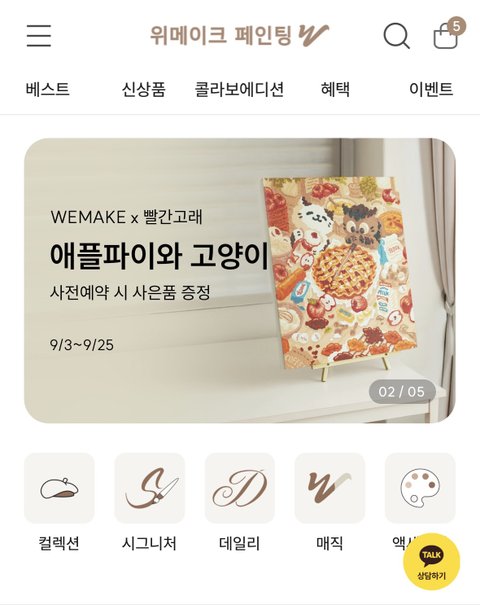Viewport: 480px width, 605px height.
Task: Click the 02 / 05 slide indicator
Action: point(402,392)
